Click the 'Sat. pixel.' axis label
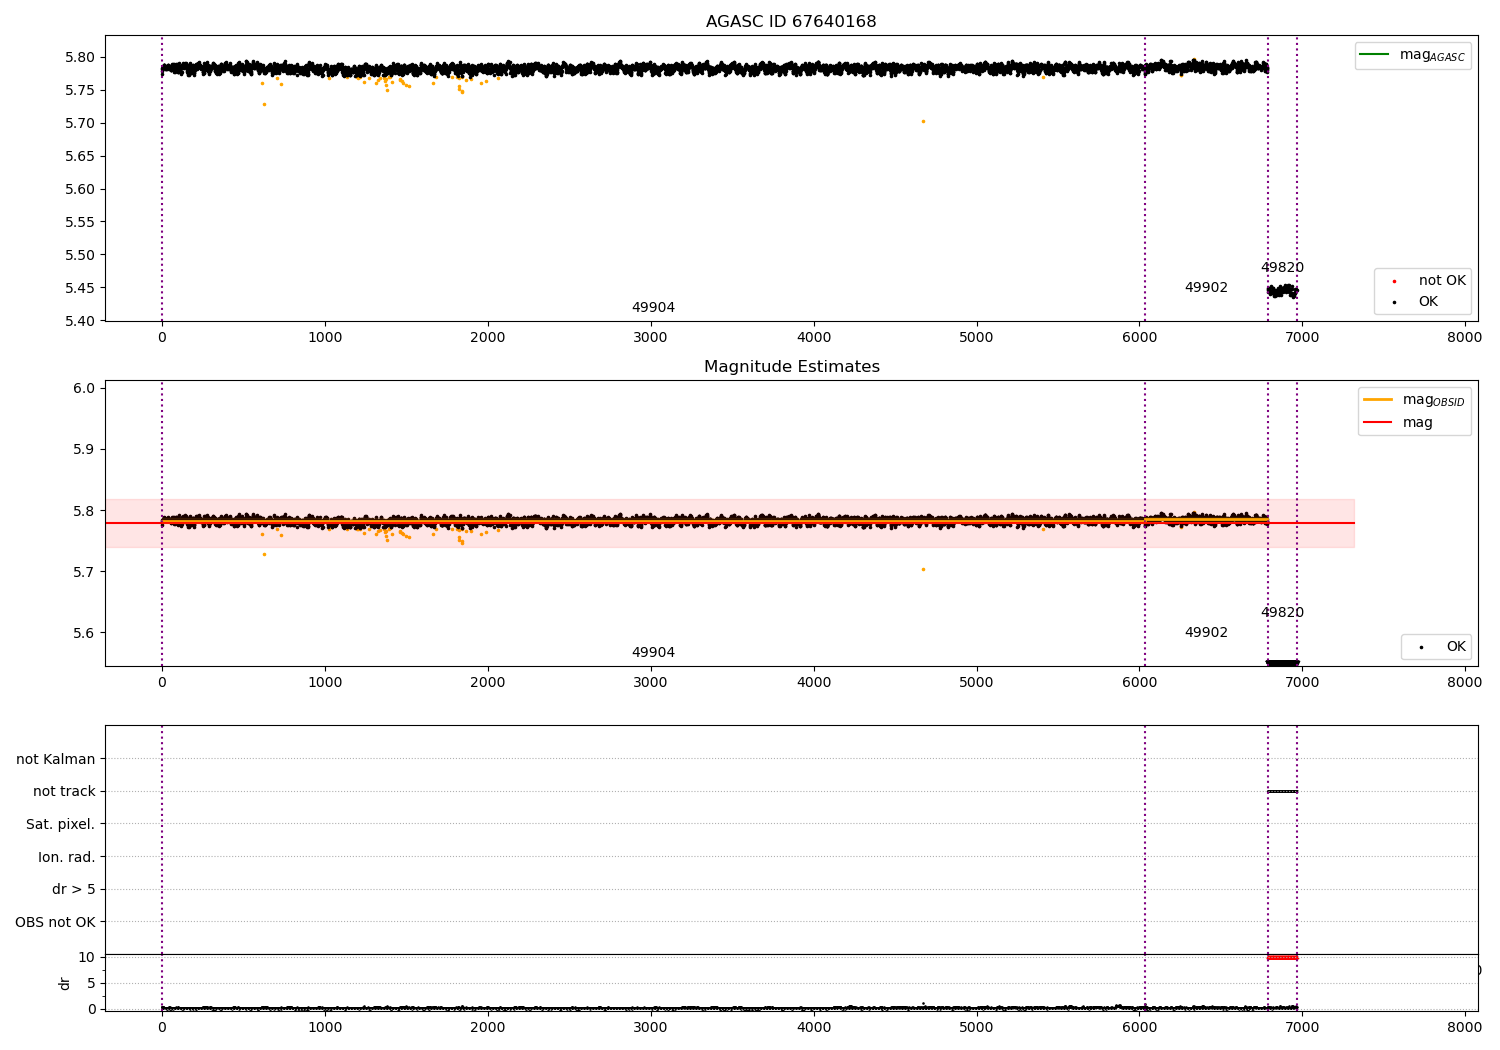The height and width of the screenshot is (1050, 1500). (61, 824)
